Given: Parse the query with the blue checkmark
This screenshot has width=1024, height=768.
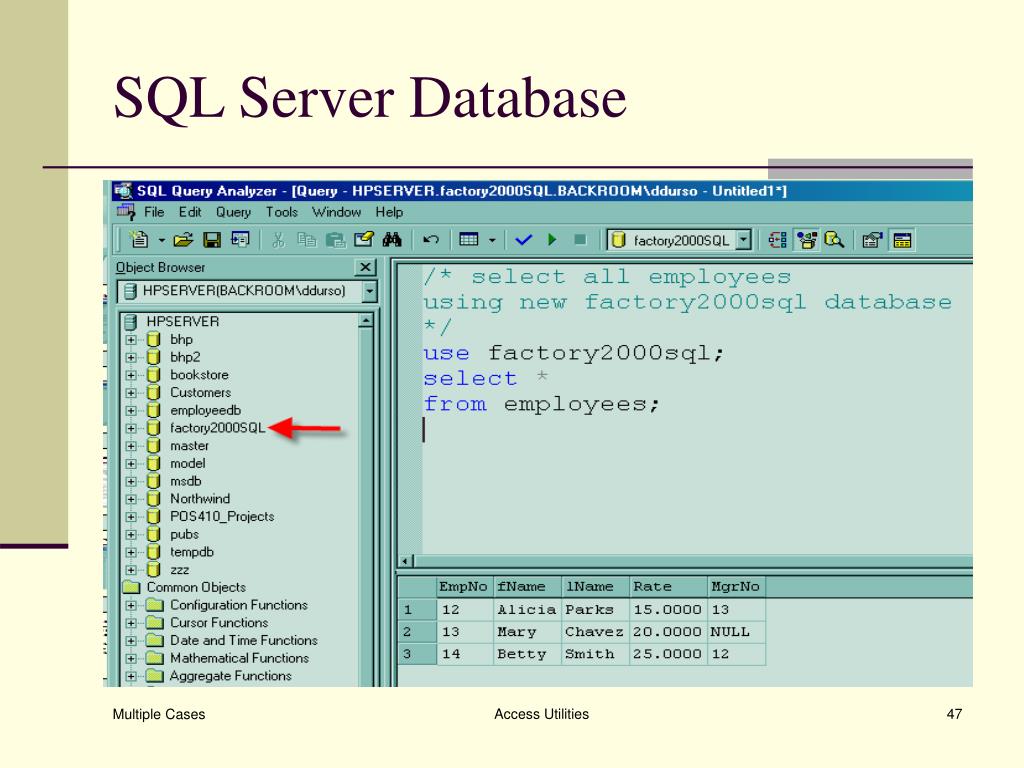Looking at the screenshot, I should [x=524, y=240].
